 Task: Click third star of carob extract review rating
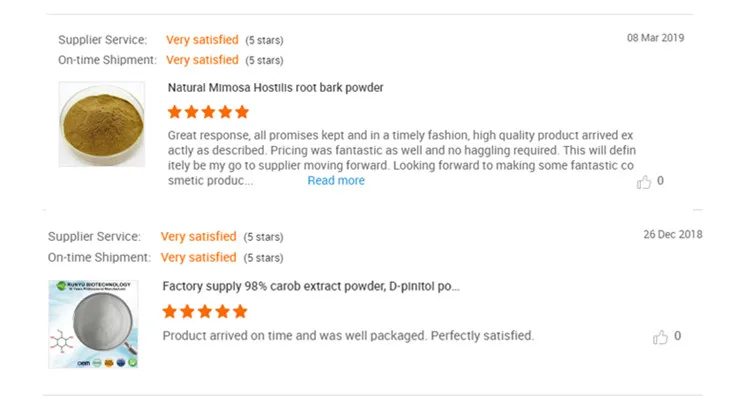(203, 311)
